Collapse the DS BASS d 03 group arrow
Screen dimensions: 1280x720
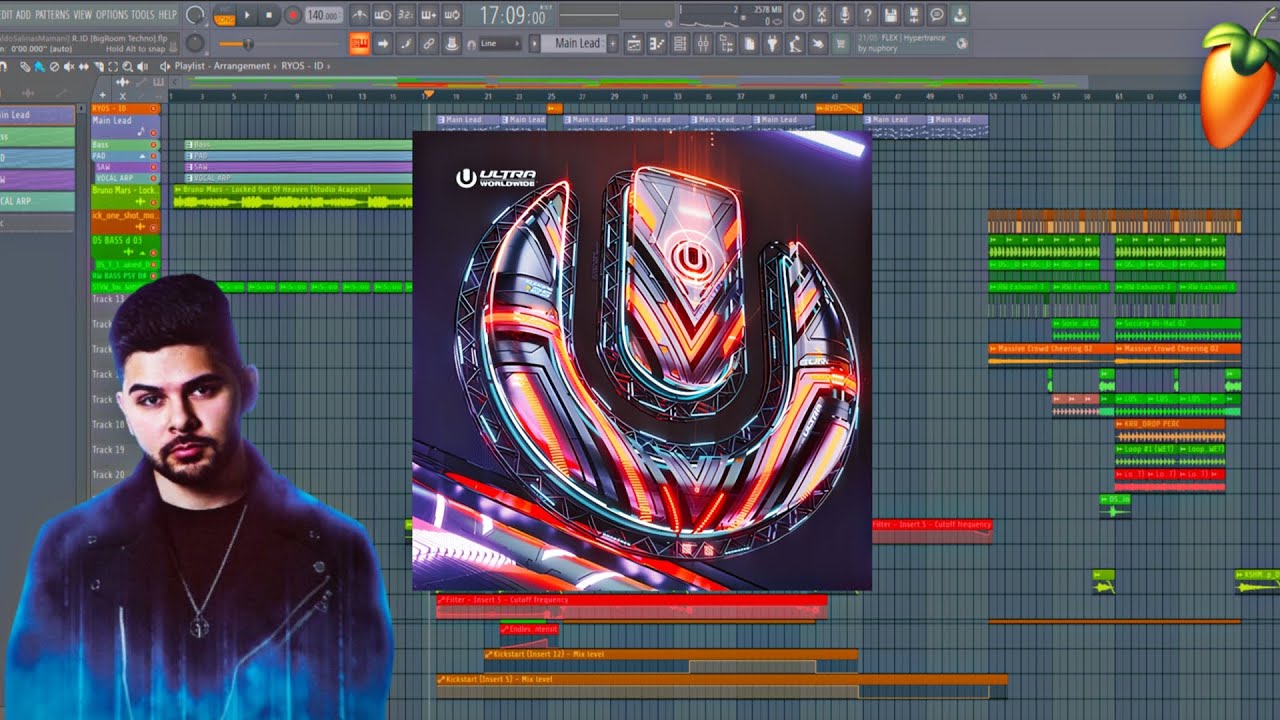[142, 252]
